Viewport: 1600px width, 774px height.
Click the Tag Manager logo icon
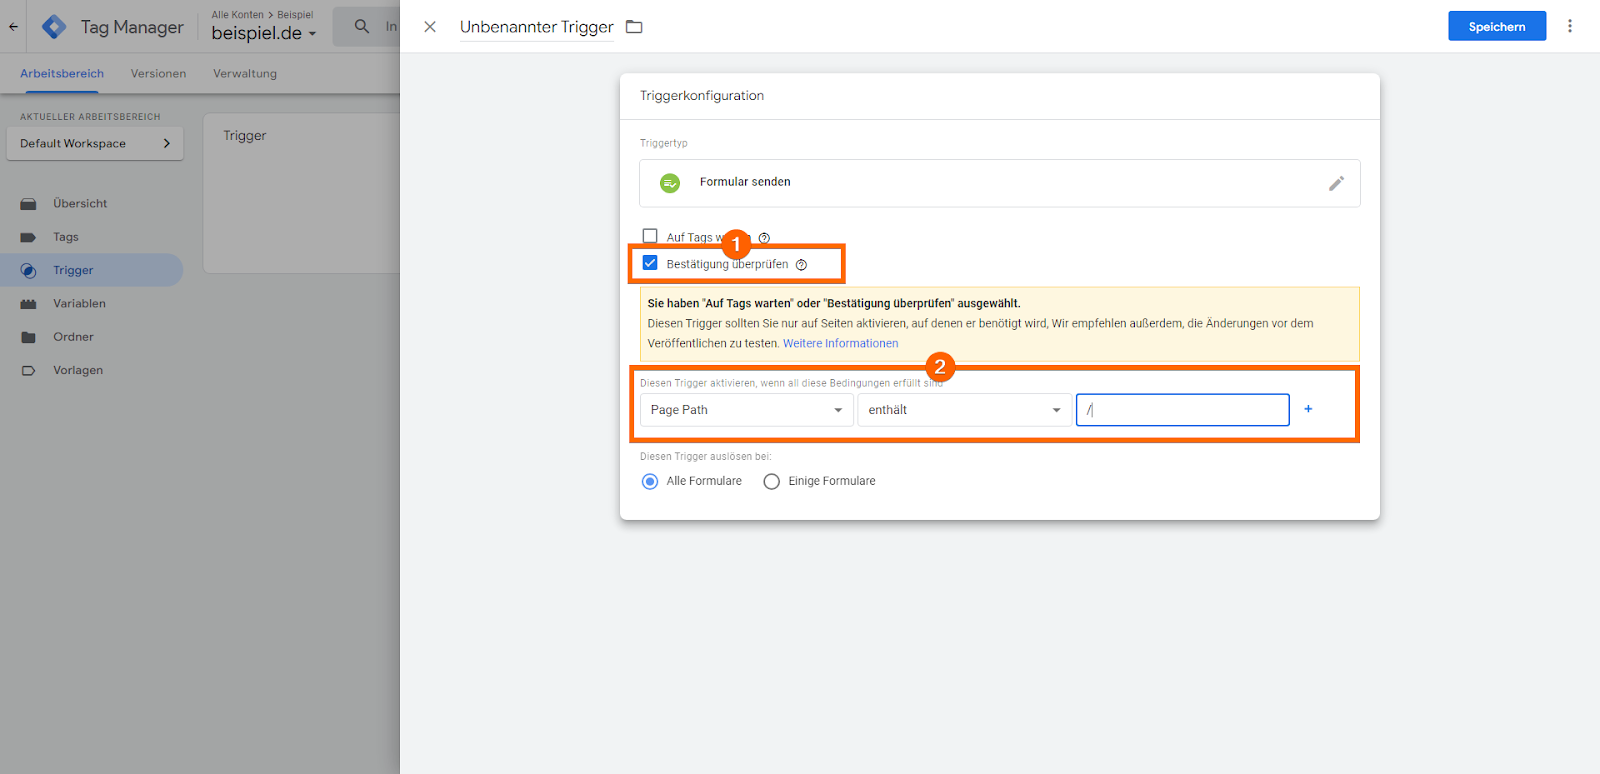(x=54, y=27)
